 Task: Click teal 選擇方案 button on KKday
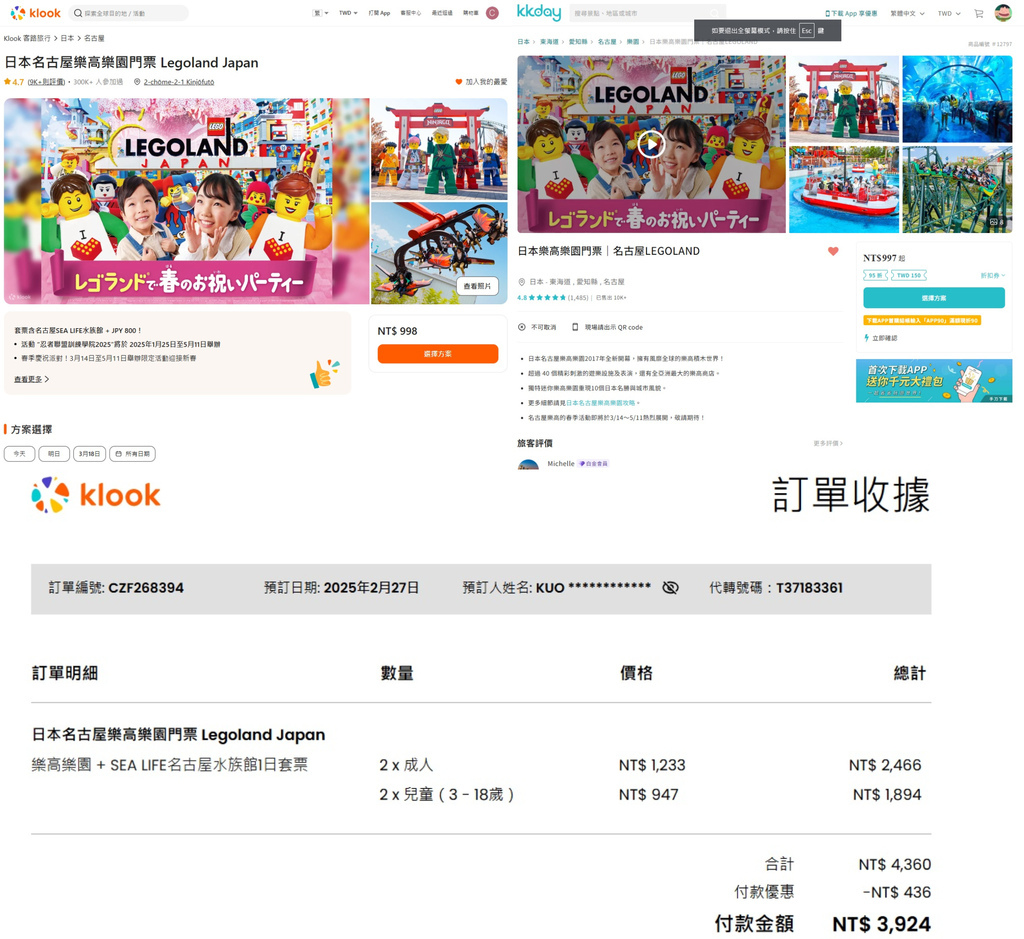(934, 298)
